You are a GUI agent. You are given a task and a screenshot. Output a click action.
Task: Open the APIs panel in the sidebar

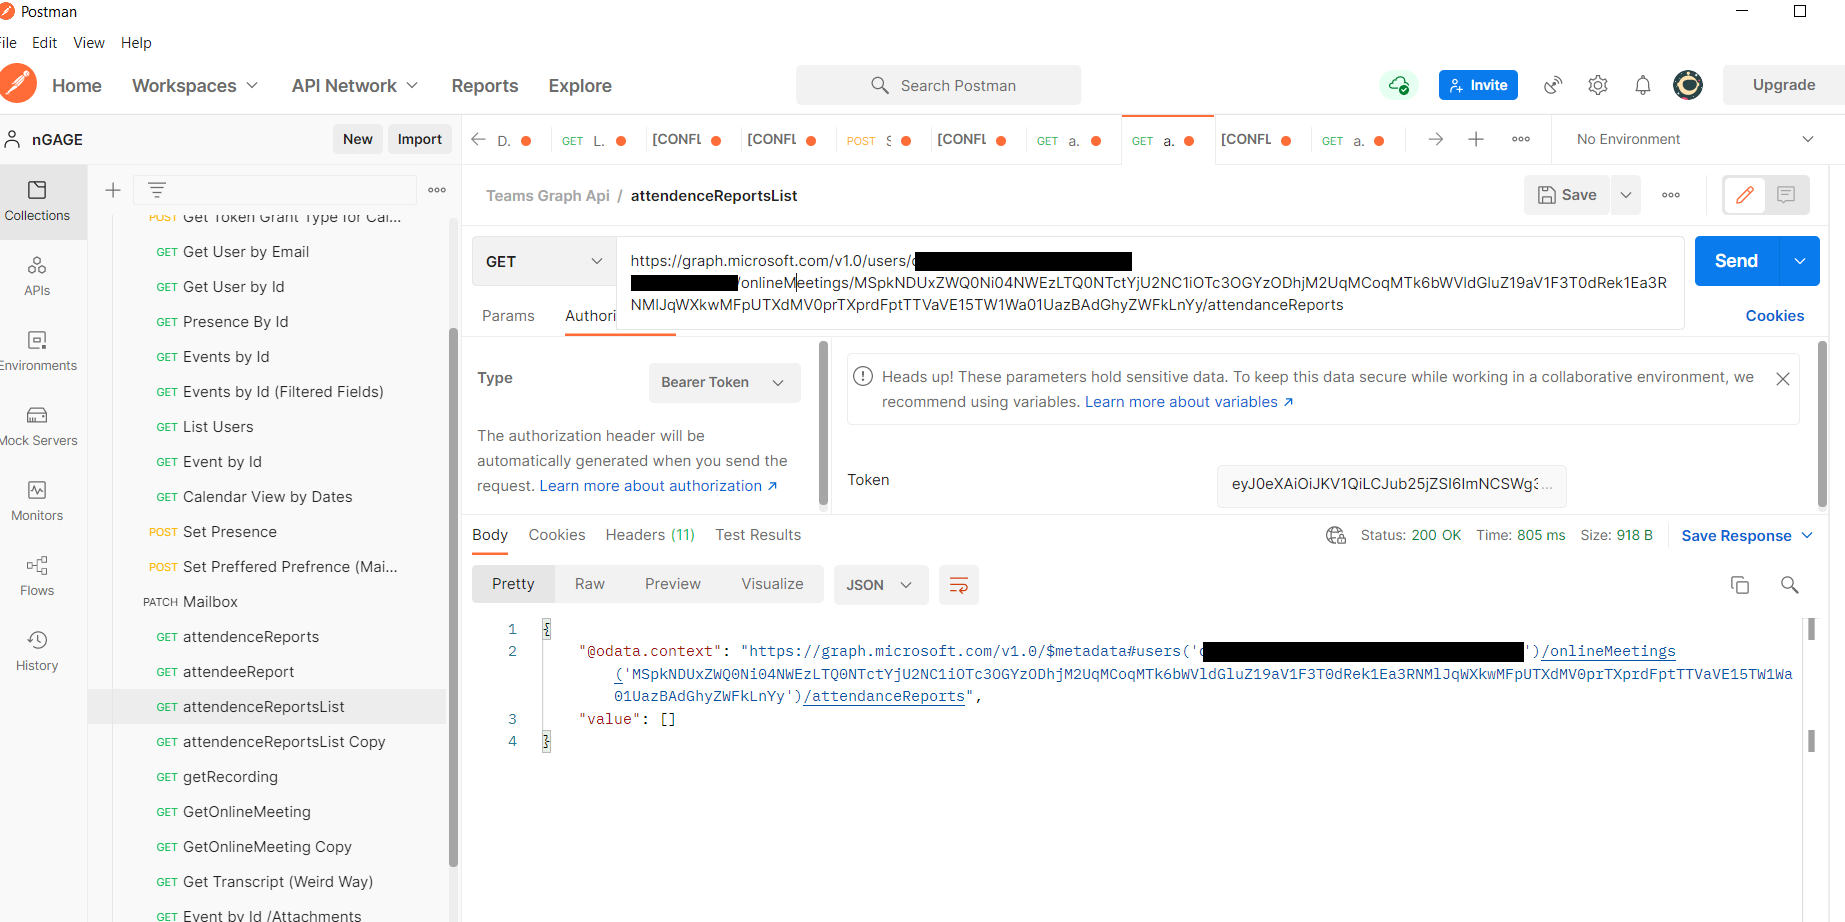(36, 275)
